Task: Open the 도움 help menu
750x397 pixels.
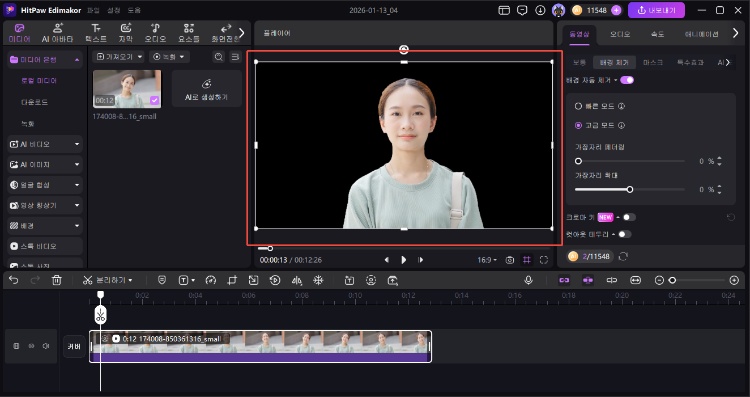Action: (134, 11)
